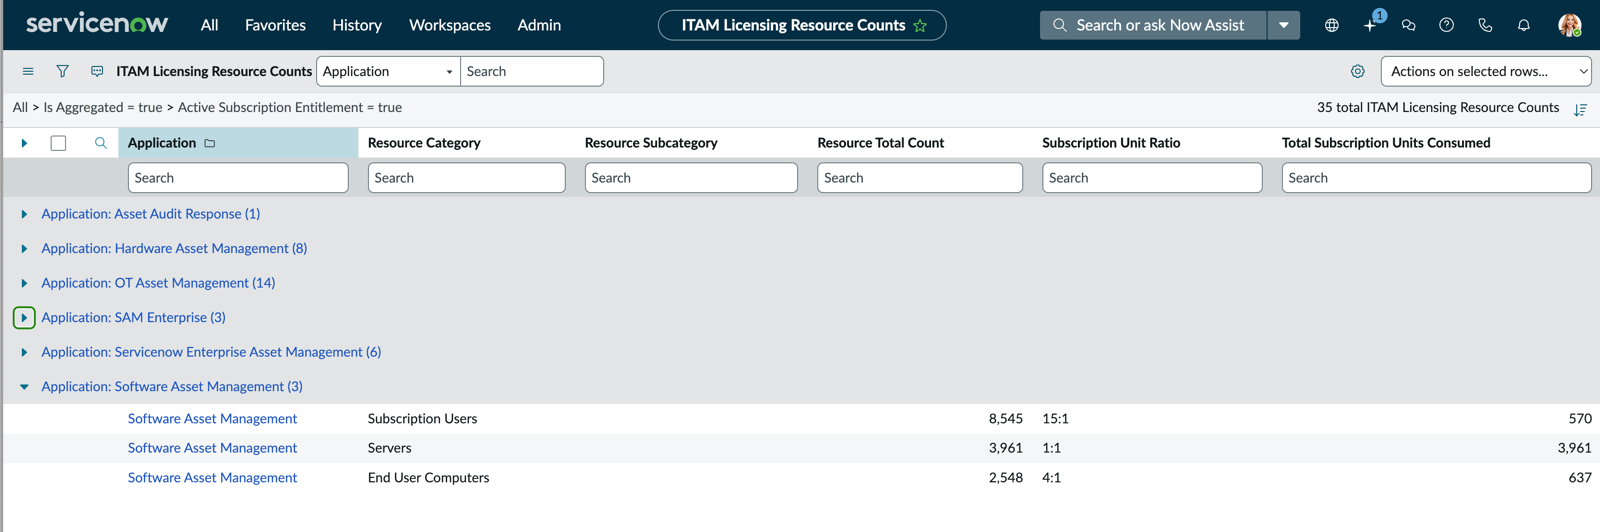Collapse the Software Asset Management group
The width and height of the screenshot is (1600, 532).
[24, 386]
